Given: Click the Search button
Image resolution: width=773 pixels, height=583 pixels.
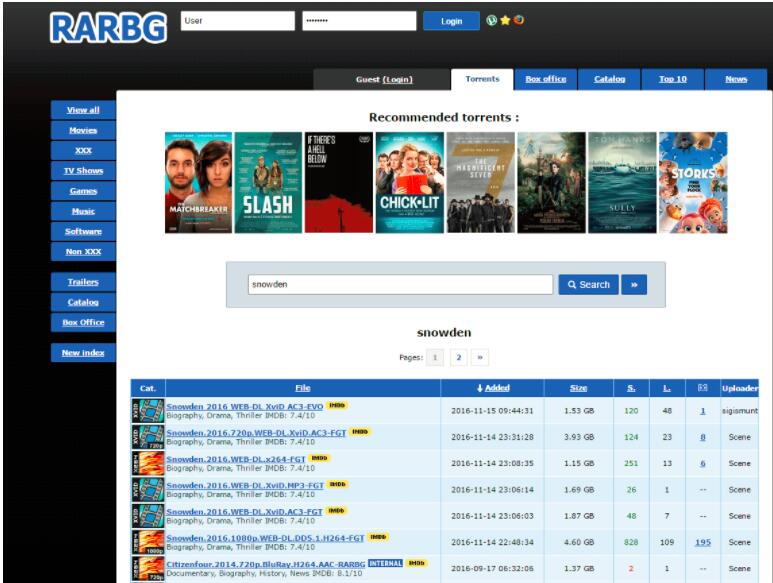Looking at the screenshot, I should 588,284.
